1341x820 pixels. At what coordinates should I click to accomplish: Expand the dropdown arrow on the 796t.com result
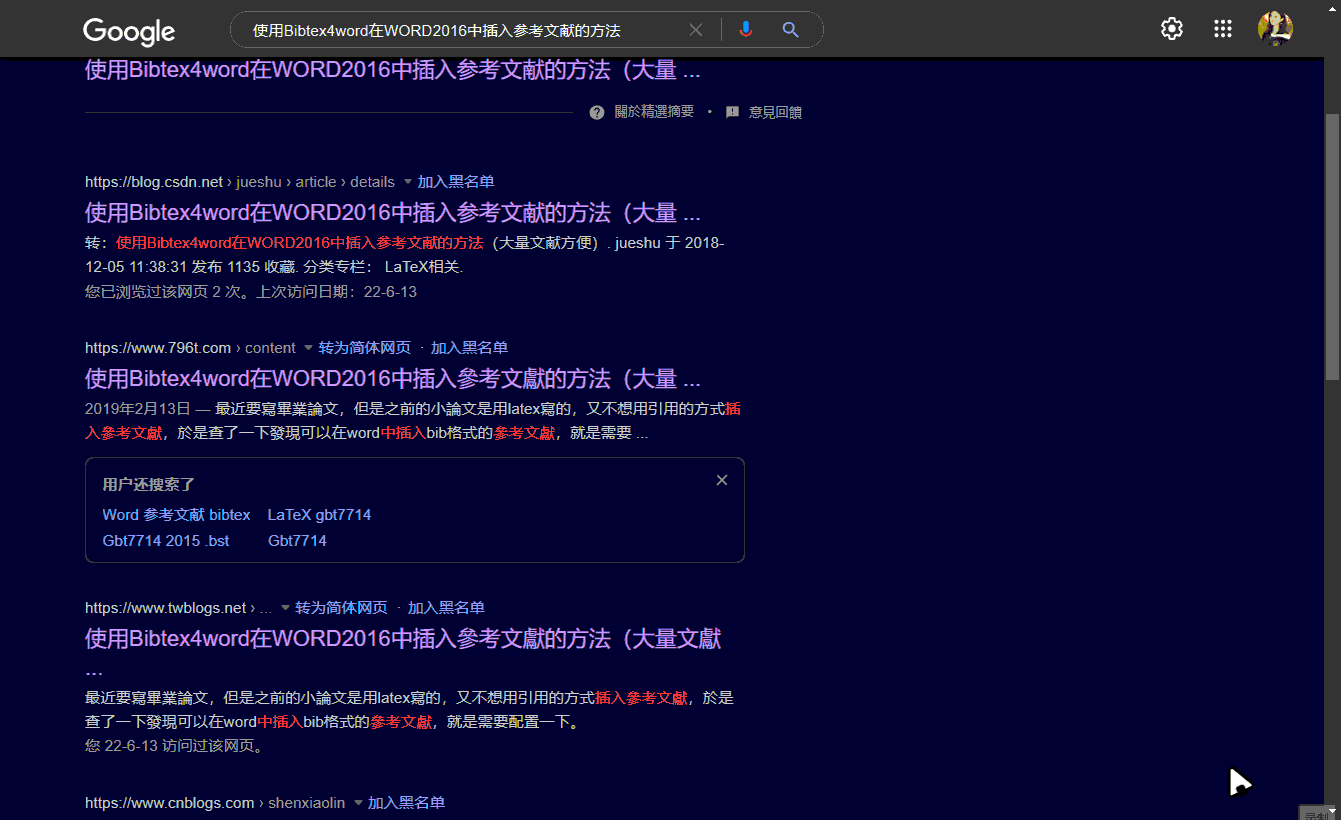308,348
